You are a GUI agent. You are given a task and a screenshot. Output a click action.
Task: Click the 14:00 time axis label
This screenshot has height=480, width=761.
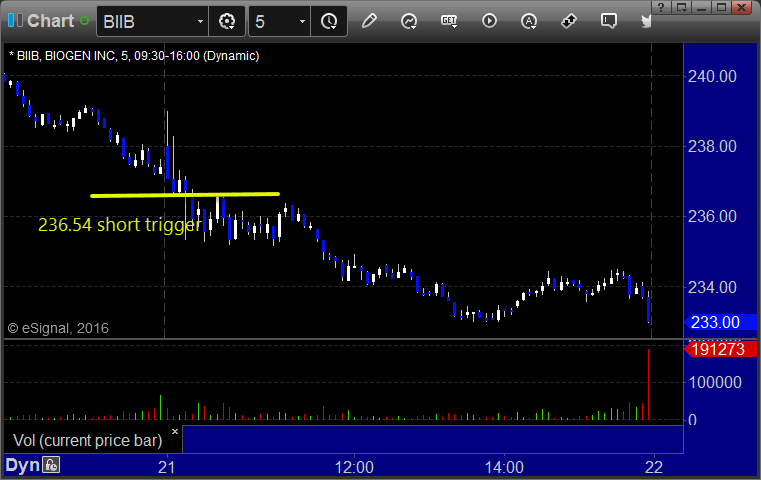tap(504, 467)
